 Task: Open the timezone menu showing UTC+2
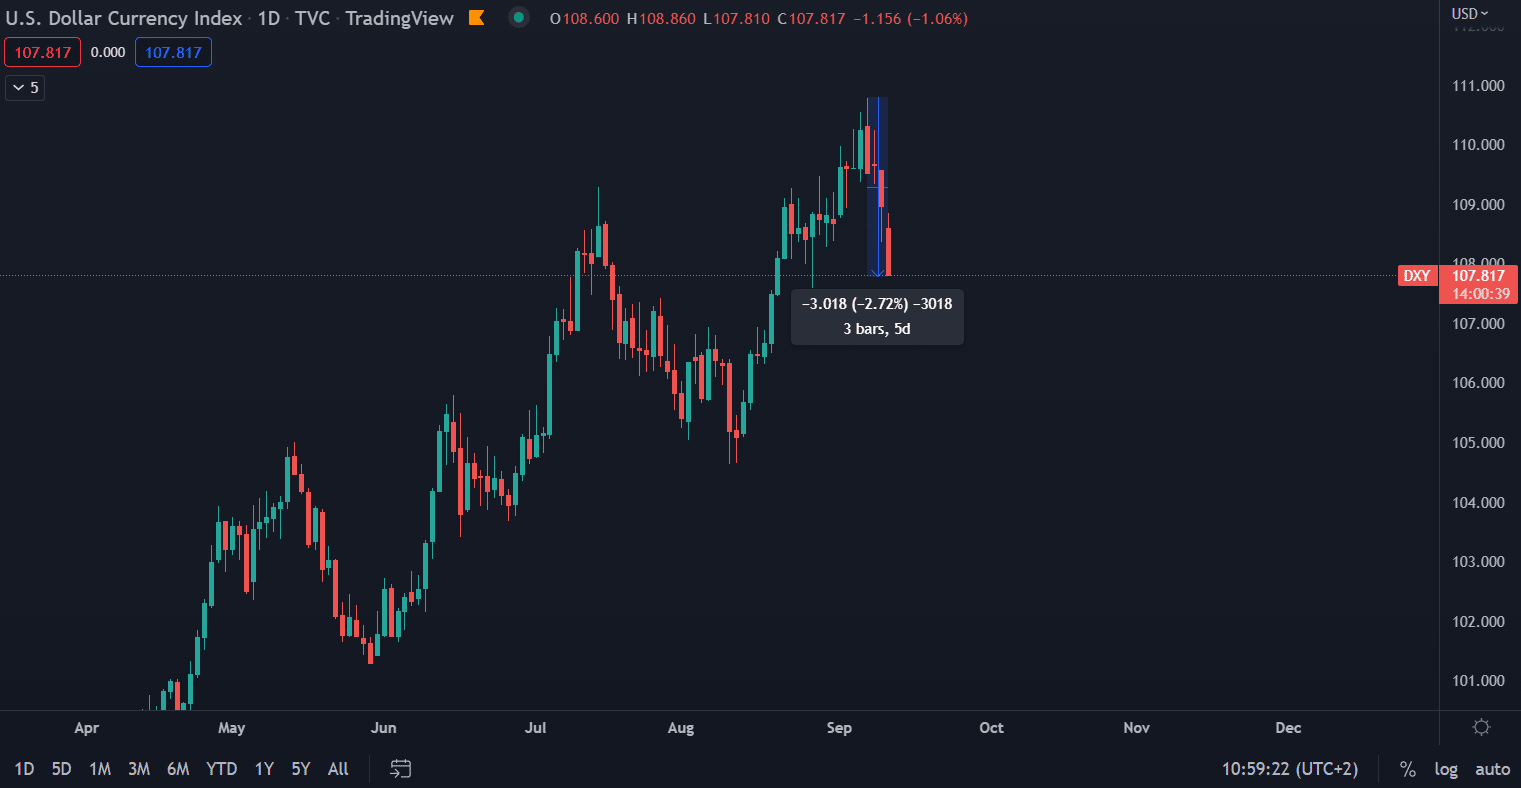(x=1290, y=769)
